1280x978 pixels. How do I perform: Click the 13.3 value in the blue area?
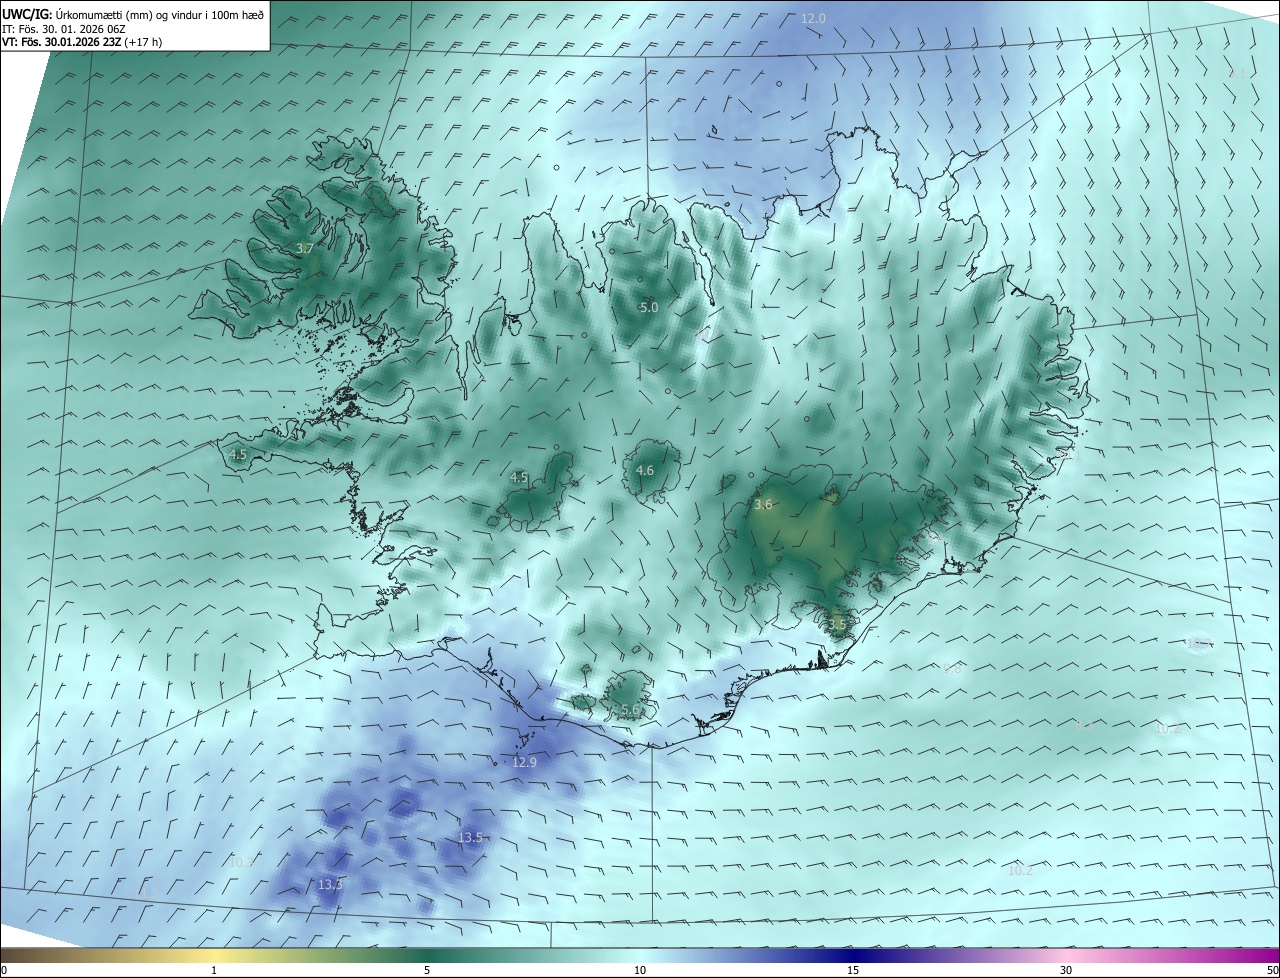point(330,885)
